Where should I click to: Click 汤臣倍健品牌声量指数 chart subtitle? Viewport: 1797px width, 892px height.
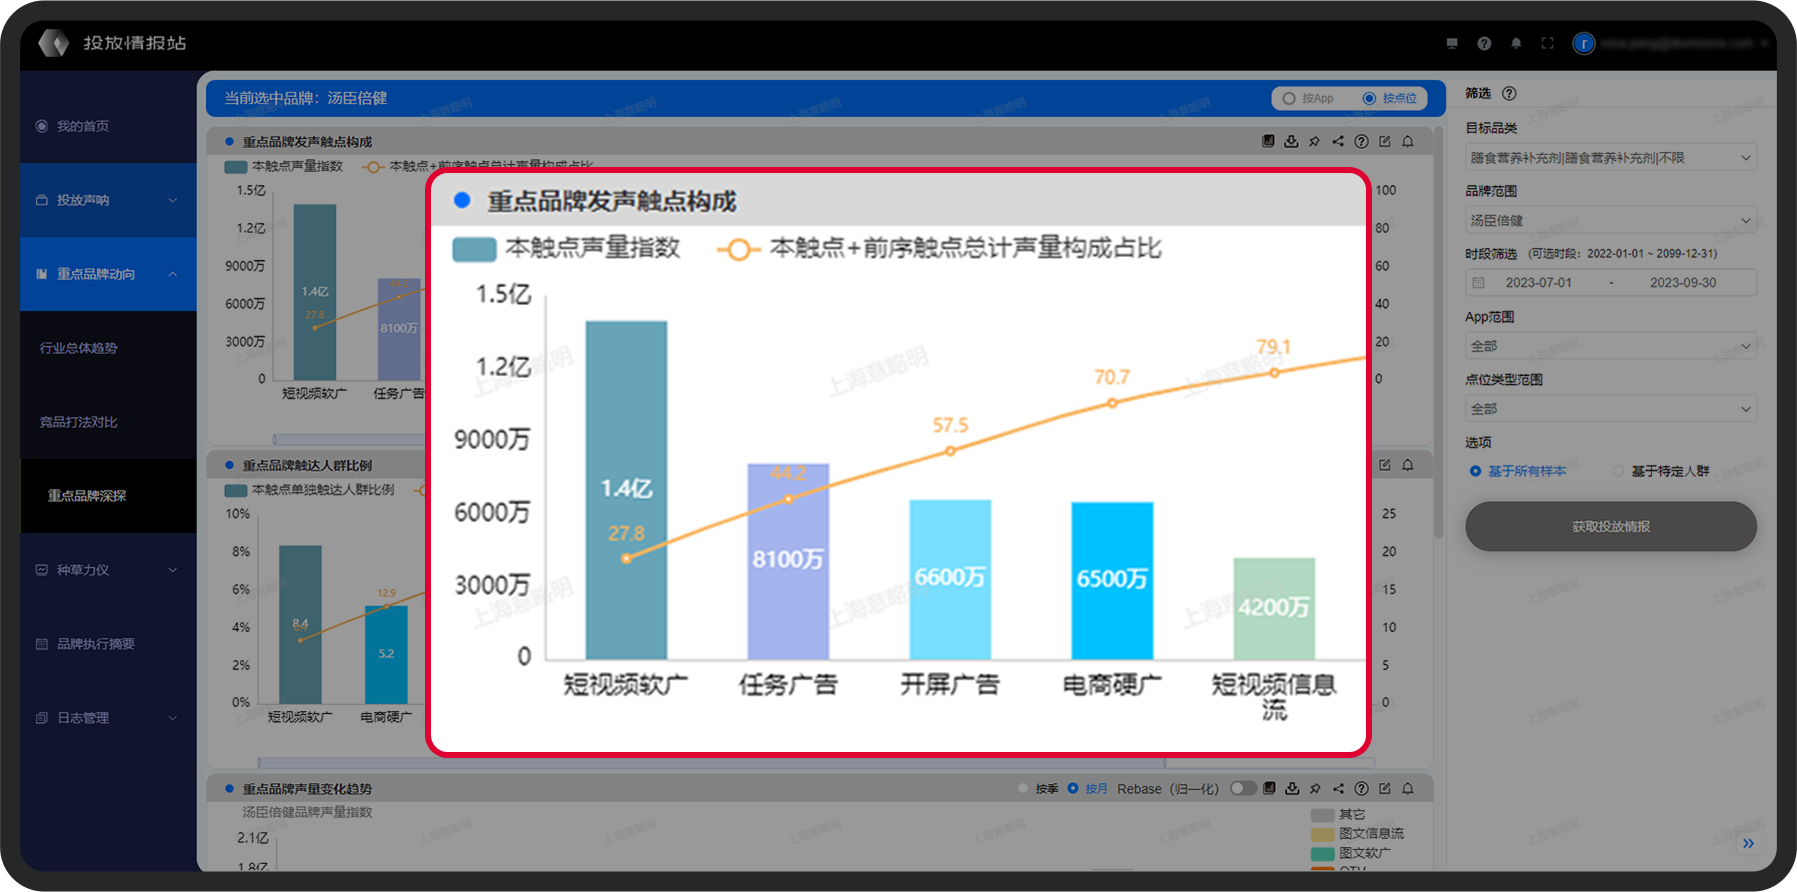307,812
